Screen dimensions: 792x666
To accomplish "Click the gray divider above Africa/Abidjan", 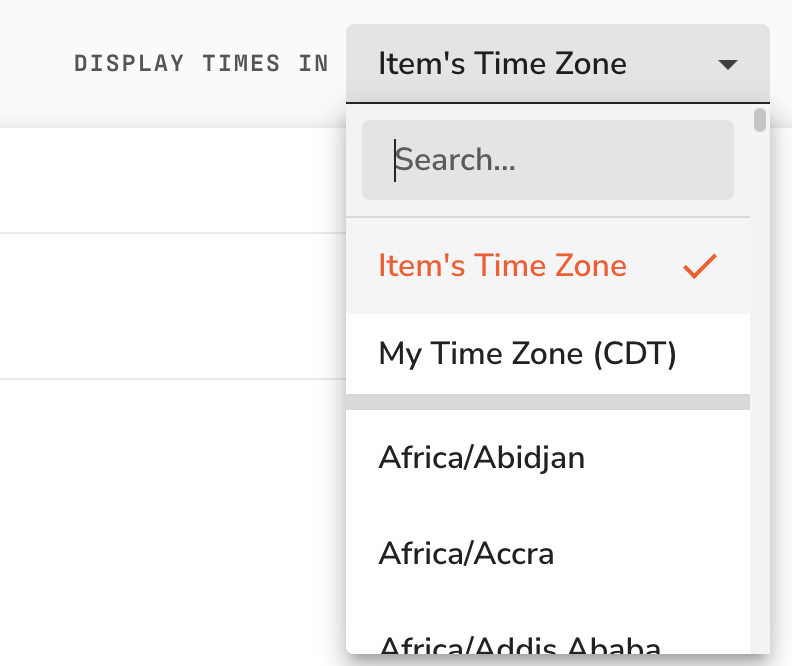I will (548, 402).
